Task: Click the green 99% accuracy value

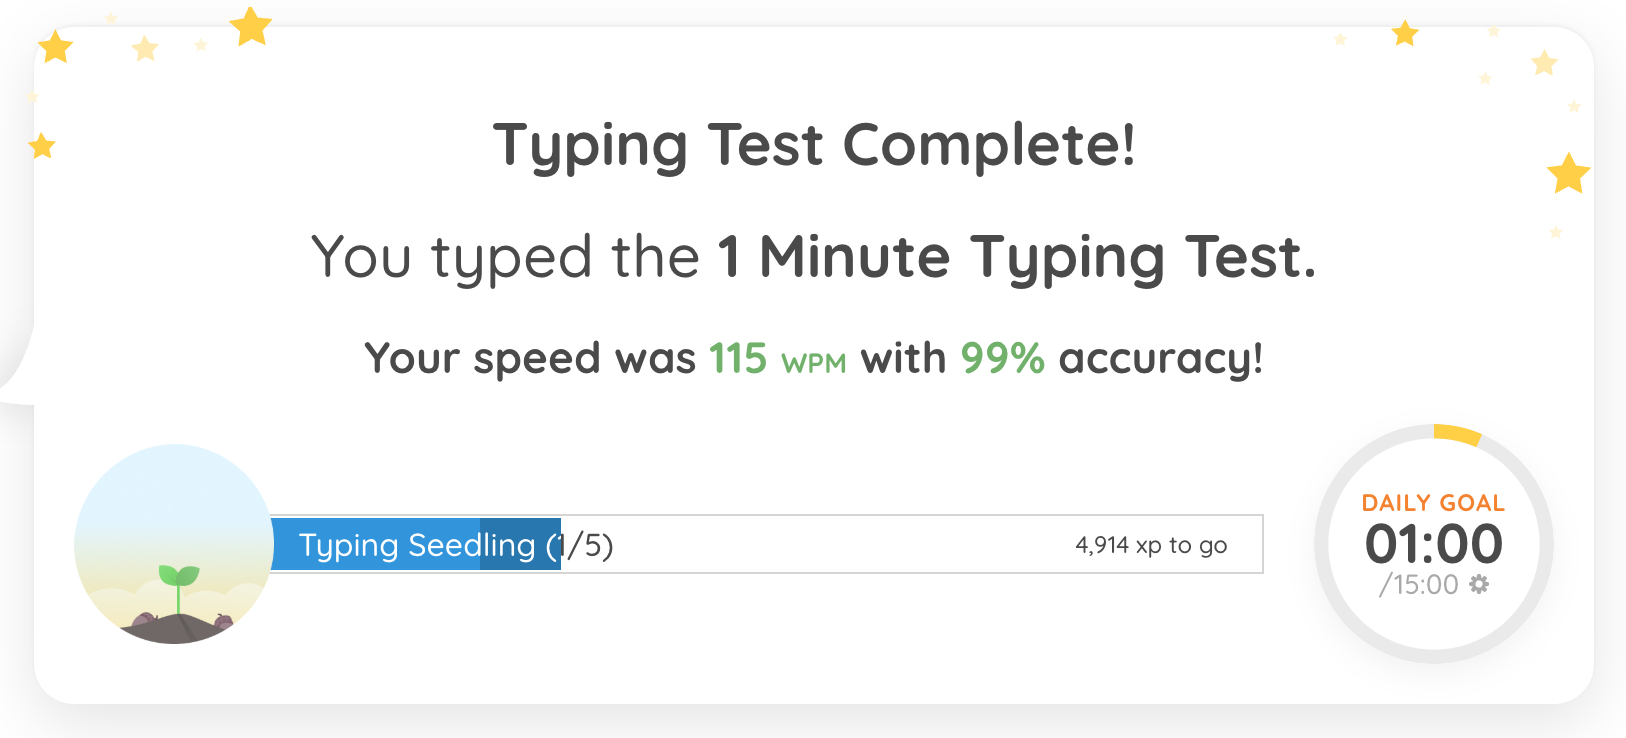Action: click(x=1002, y=358)
